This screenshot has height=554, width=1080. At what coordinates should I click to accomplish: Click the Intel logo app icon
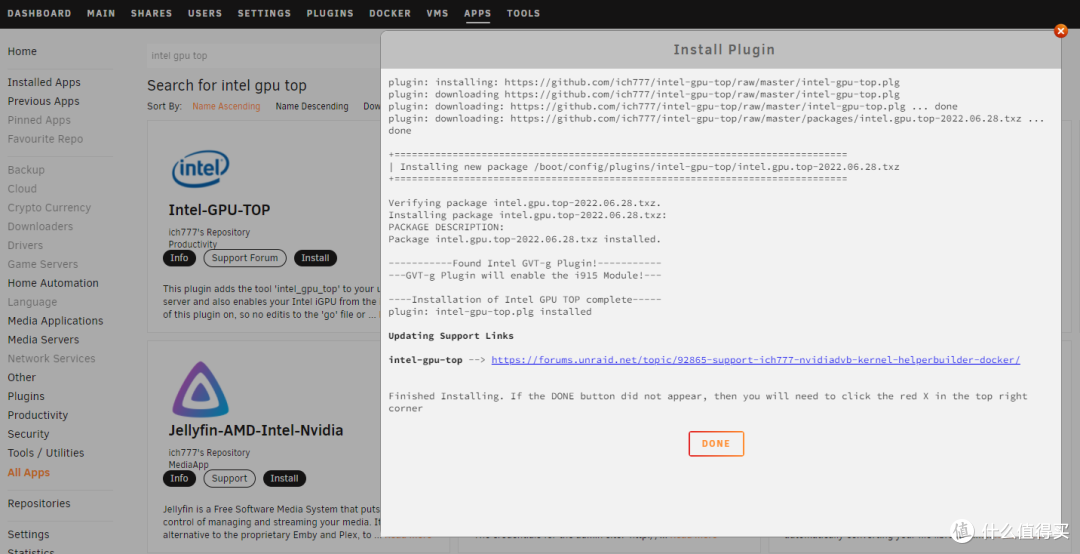click(200, 170)
